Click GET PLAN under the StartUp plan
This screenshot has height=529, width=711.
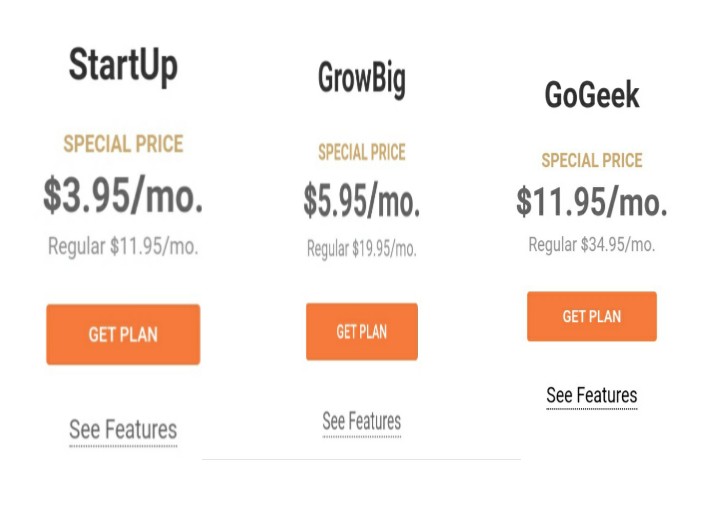click(x=123, y=335)
